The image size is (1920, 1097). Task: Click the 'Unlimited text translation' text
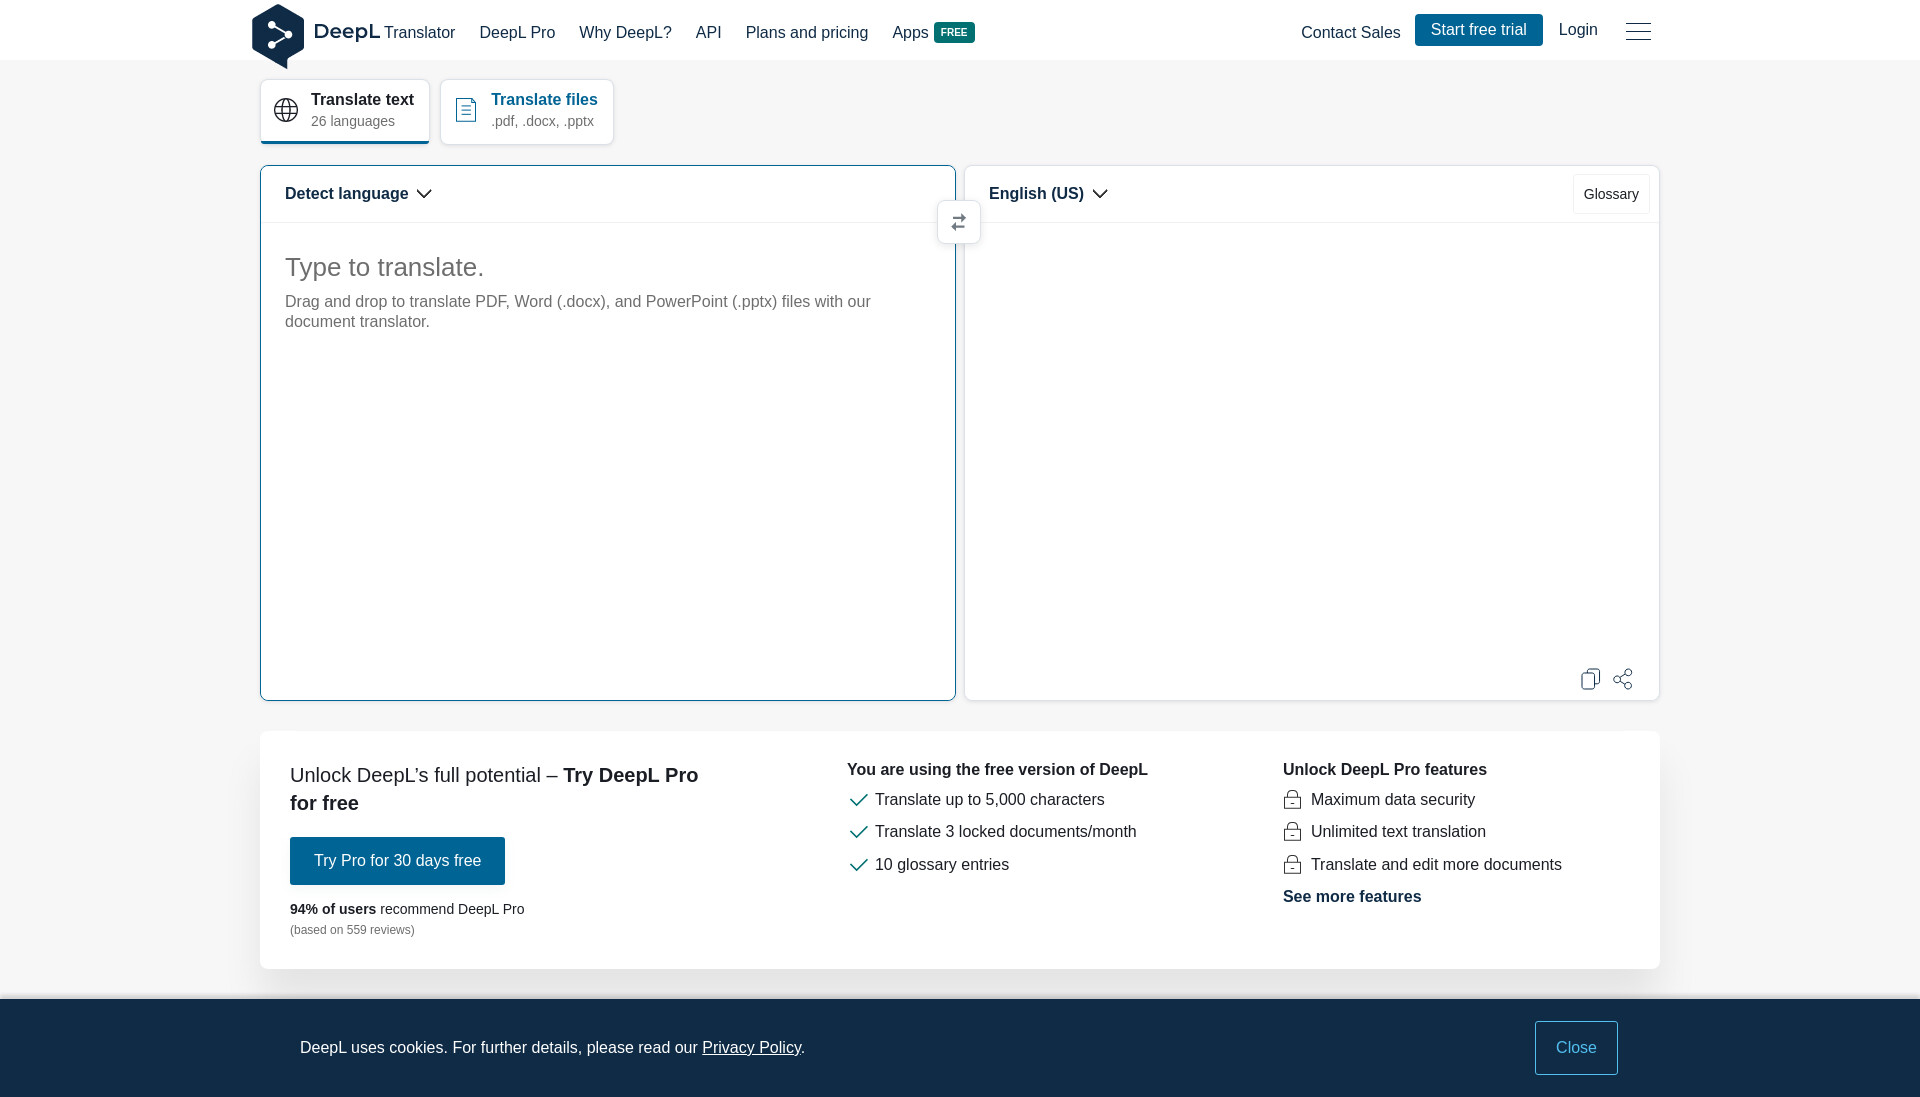[1398, 832]
